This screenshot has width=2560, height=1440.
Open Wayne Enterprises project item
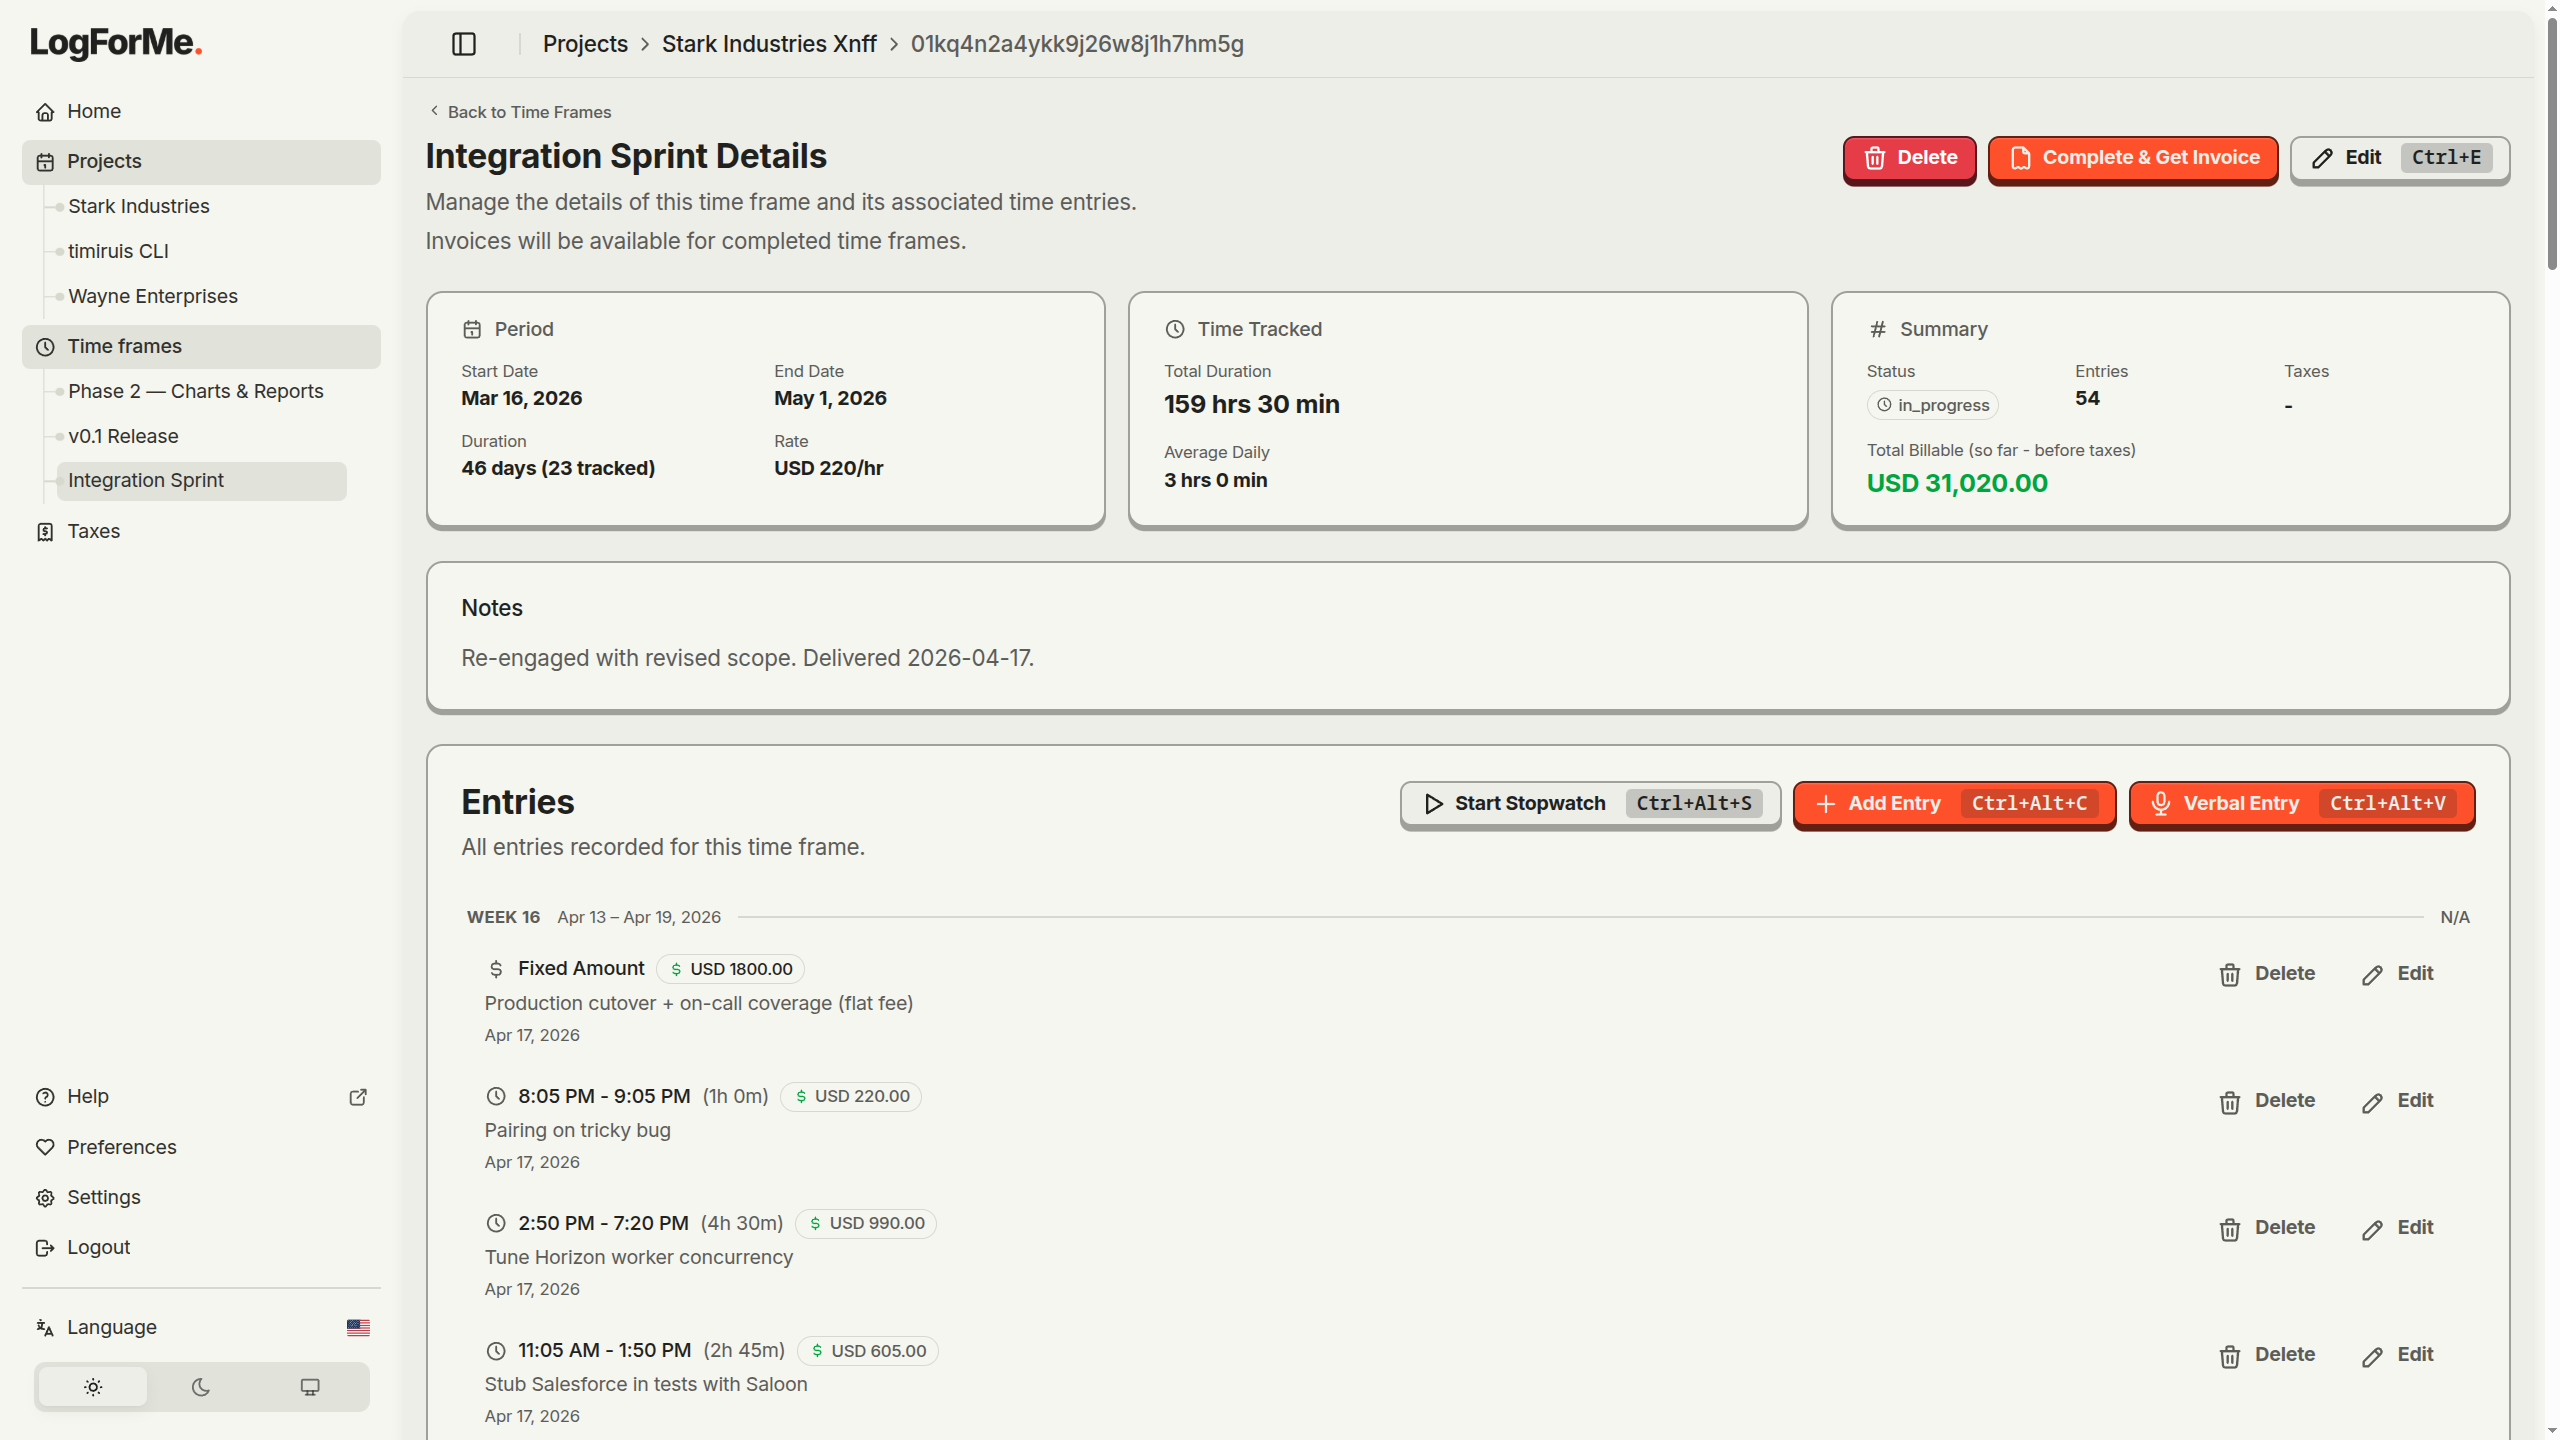coord(153,296)
